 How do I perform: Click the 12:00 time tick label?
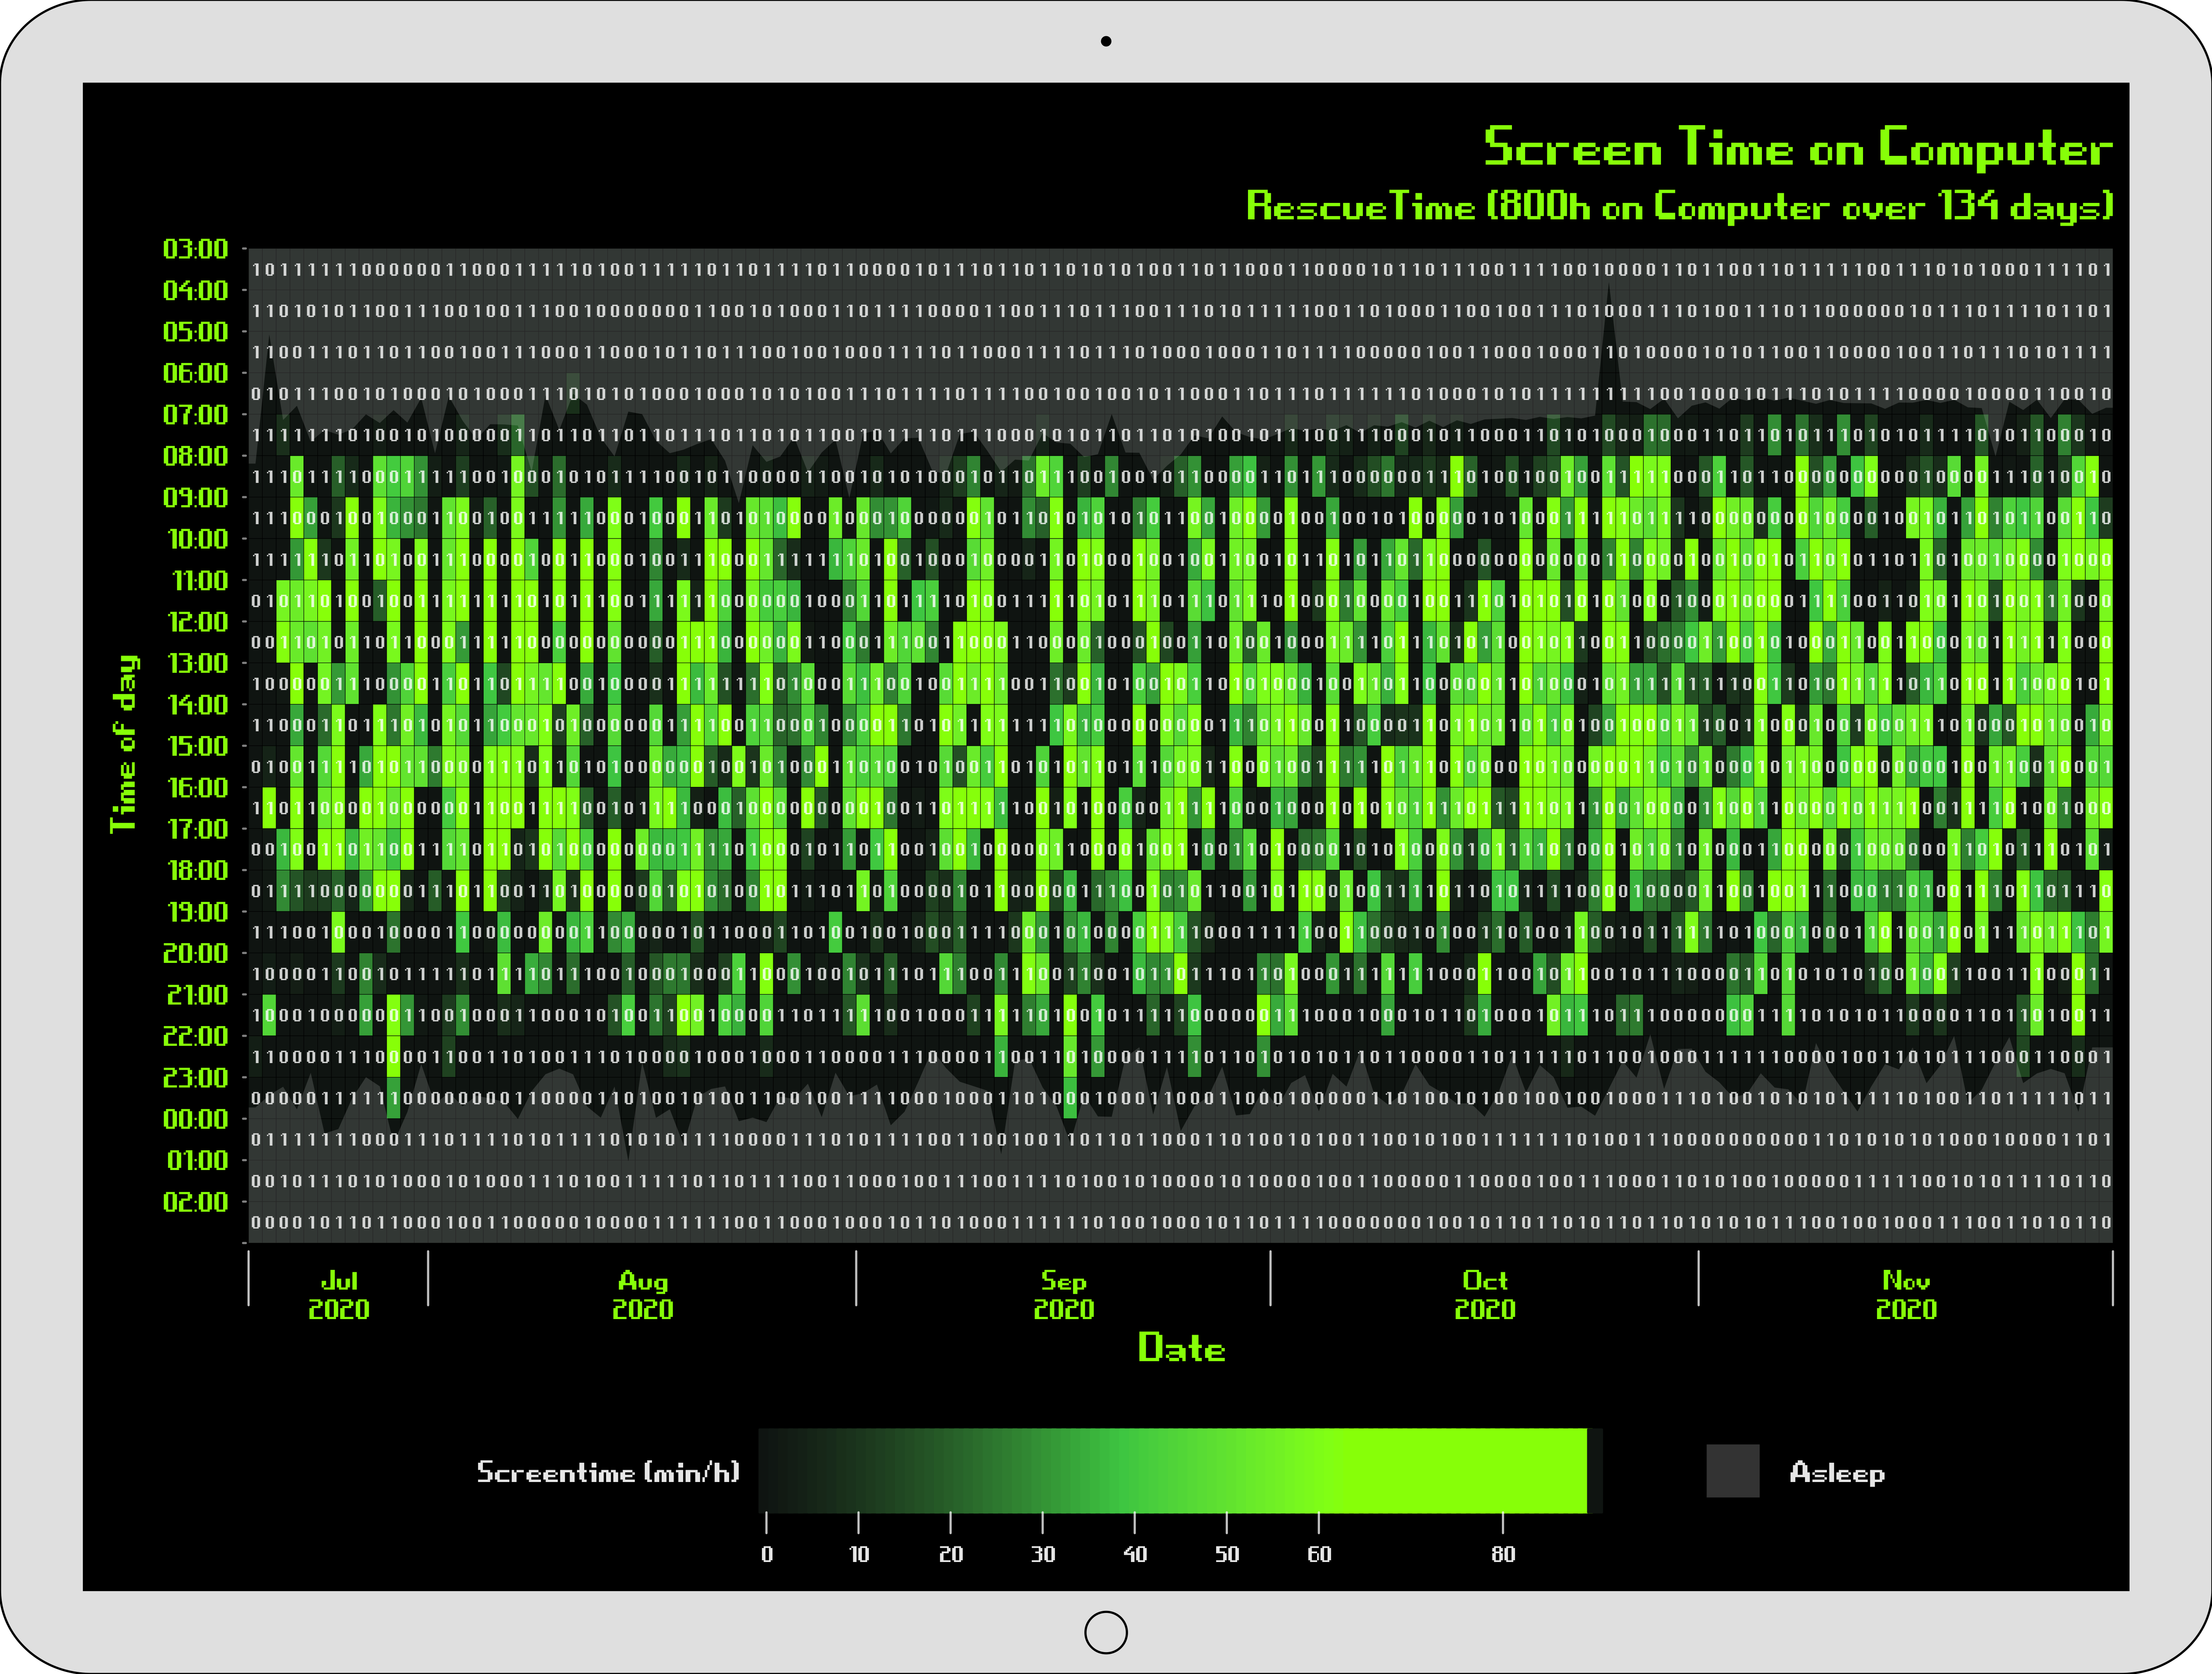click(x=198, y=622)
